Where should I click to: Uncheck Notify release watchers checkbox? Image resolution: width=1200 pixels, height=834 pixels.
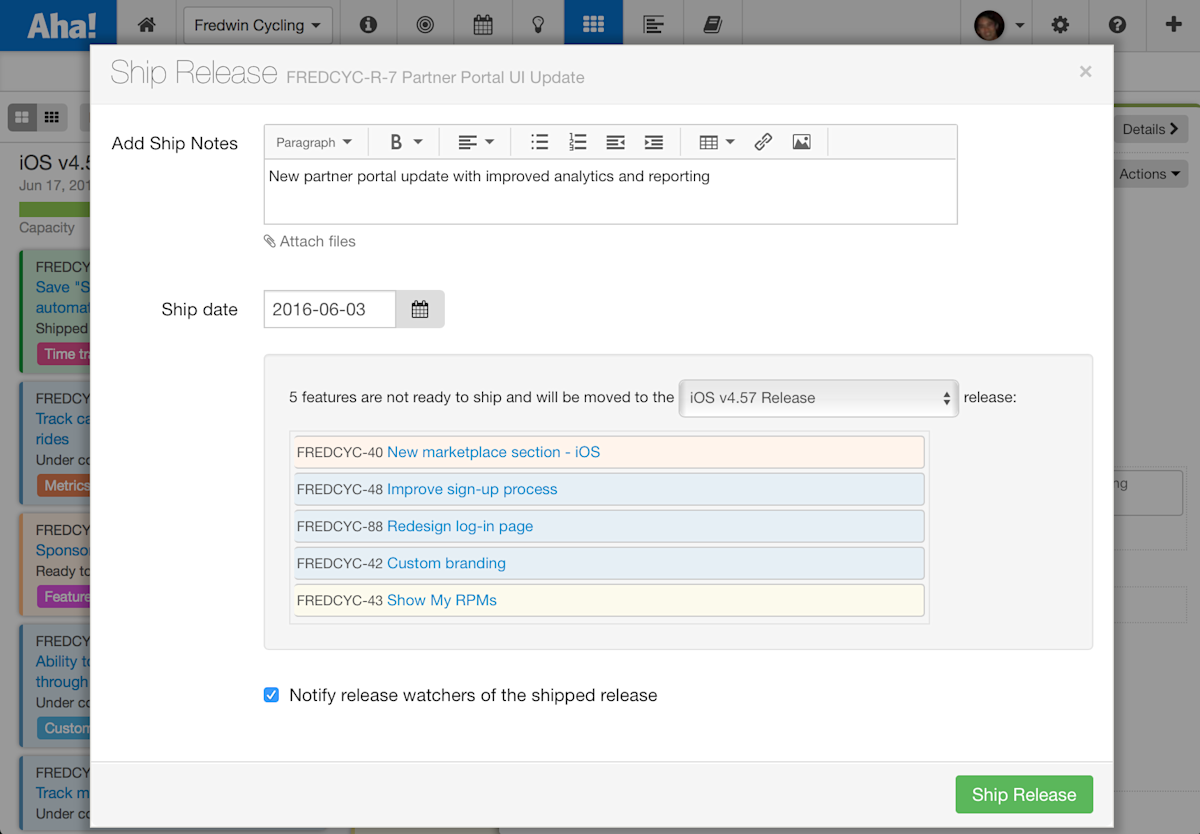(271, 695)
